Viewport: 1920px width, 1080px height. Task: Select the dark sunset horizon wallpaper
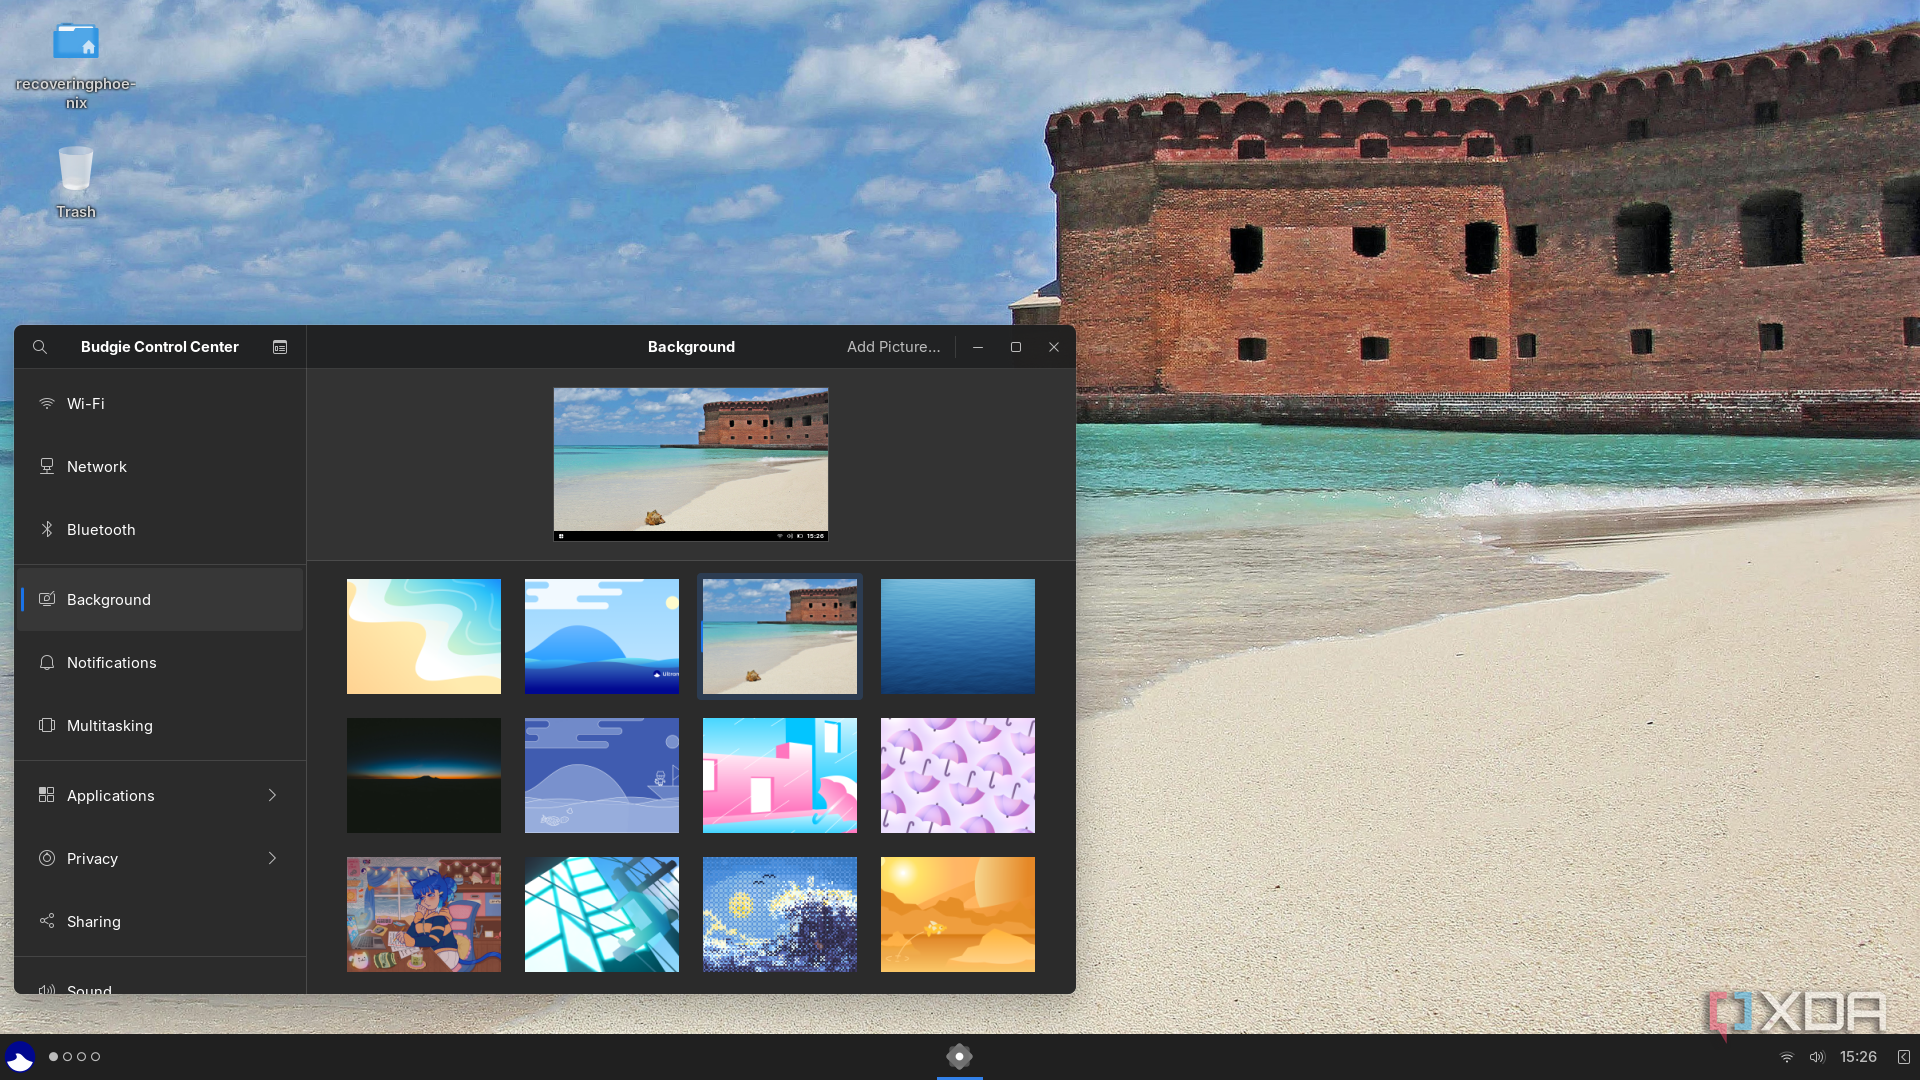point(424,775)
